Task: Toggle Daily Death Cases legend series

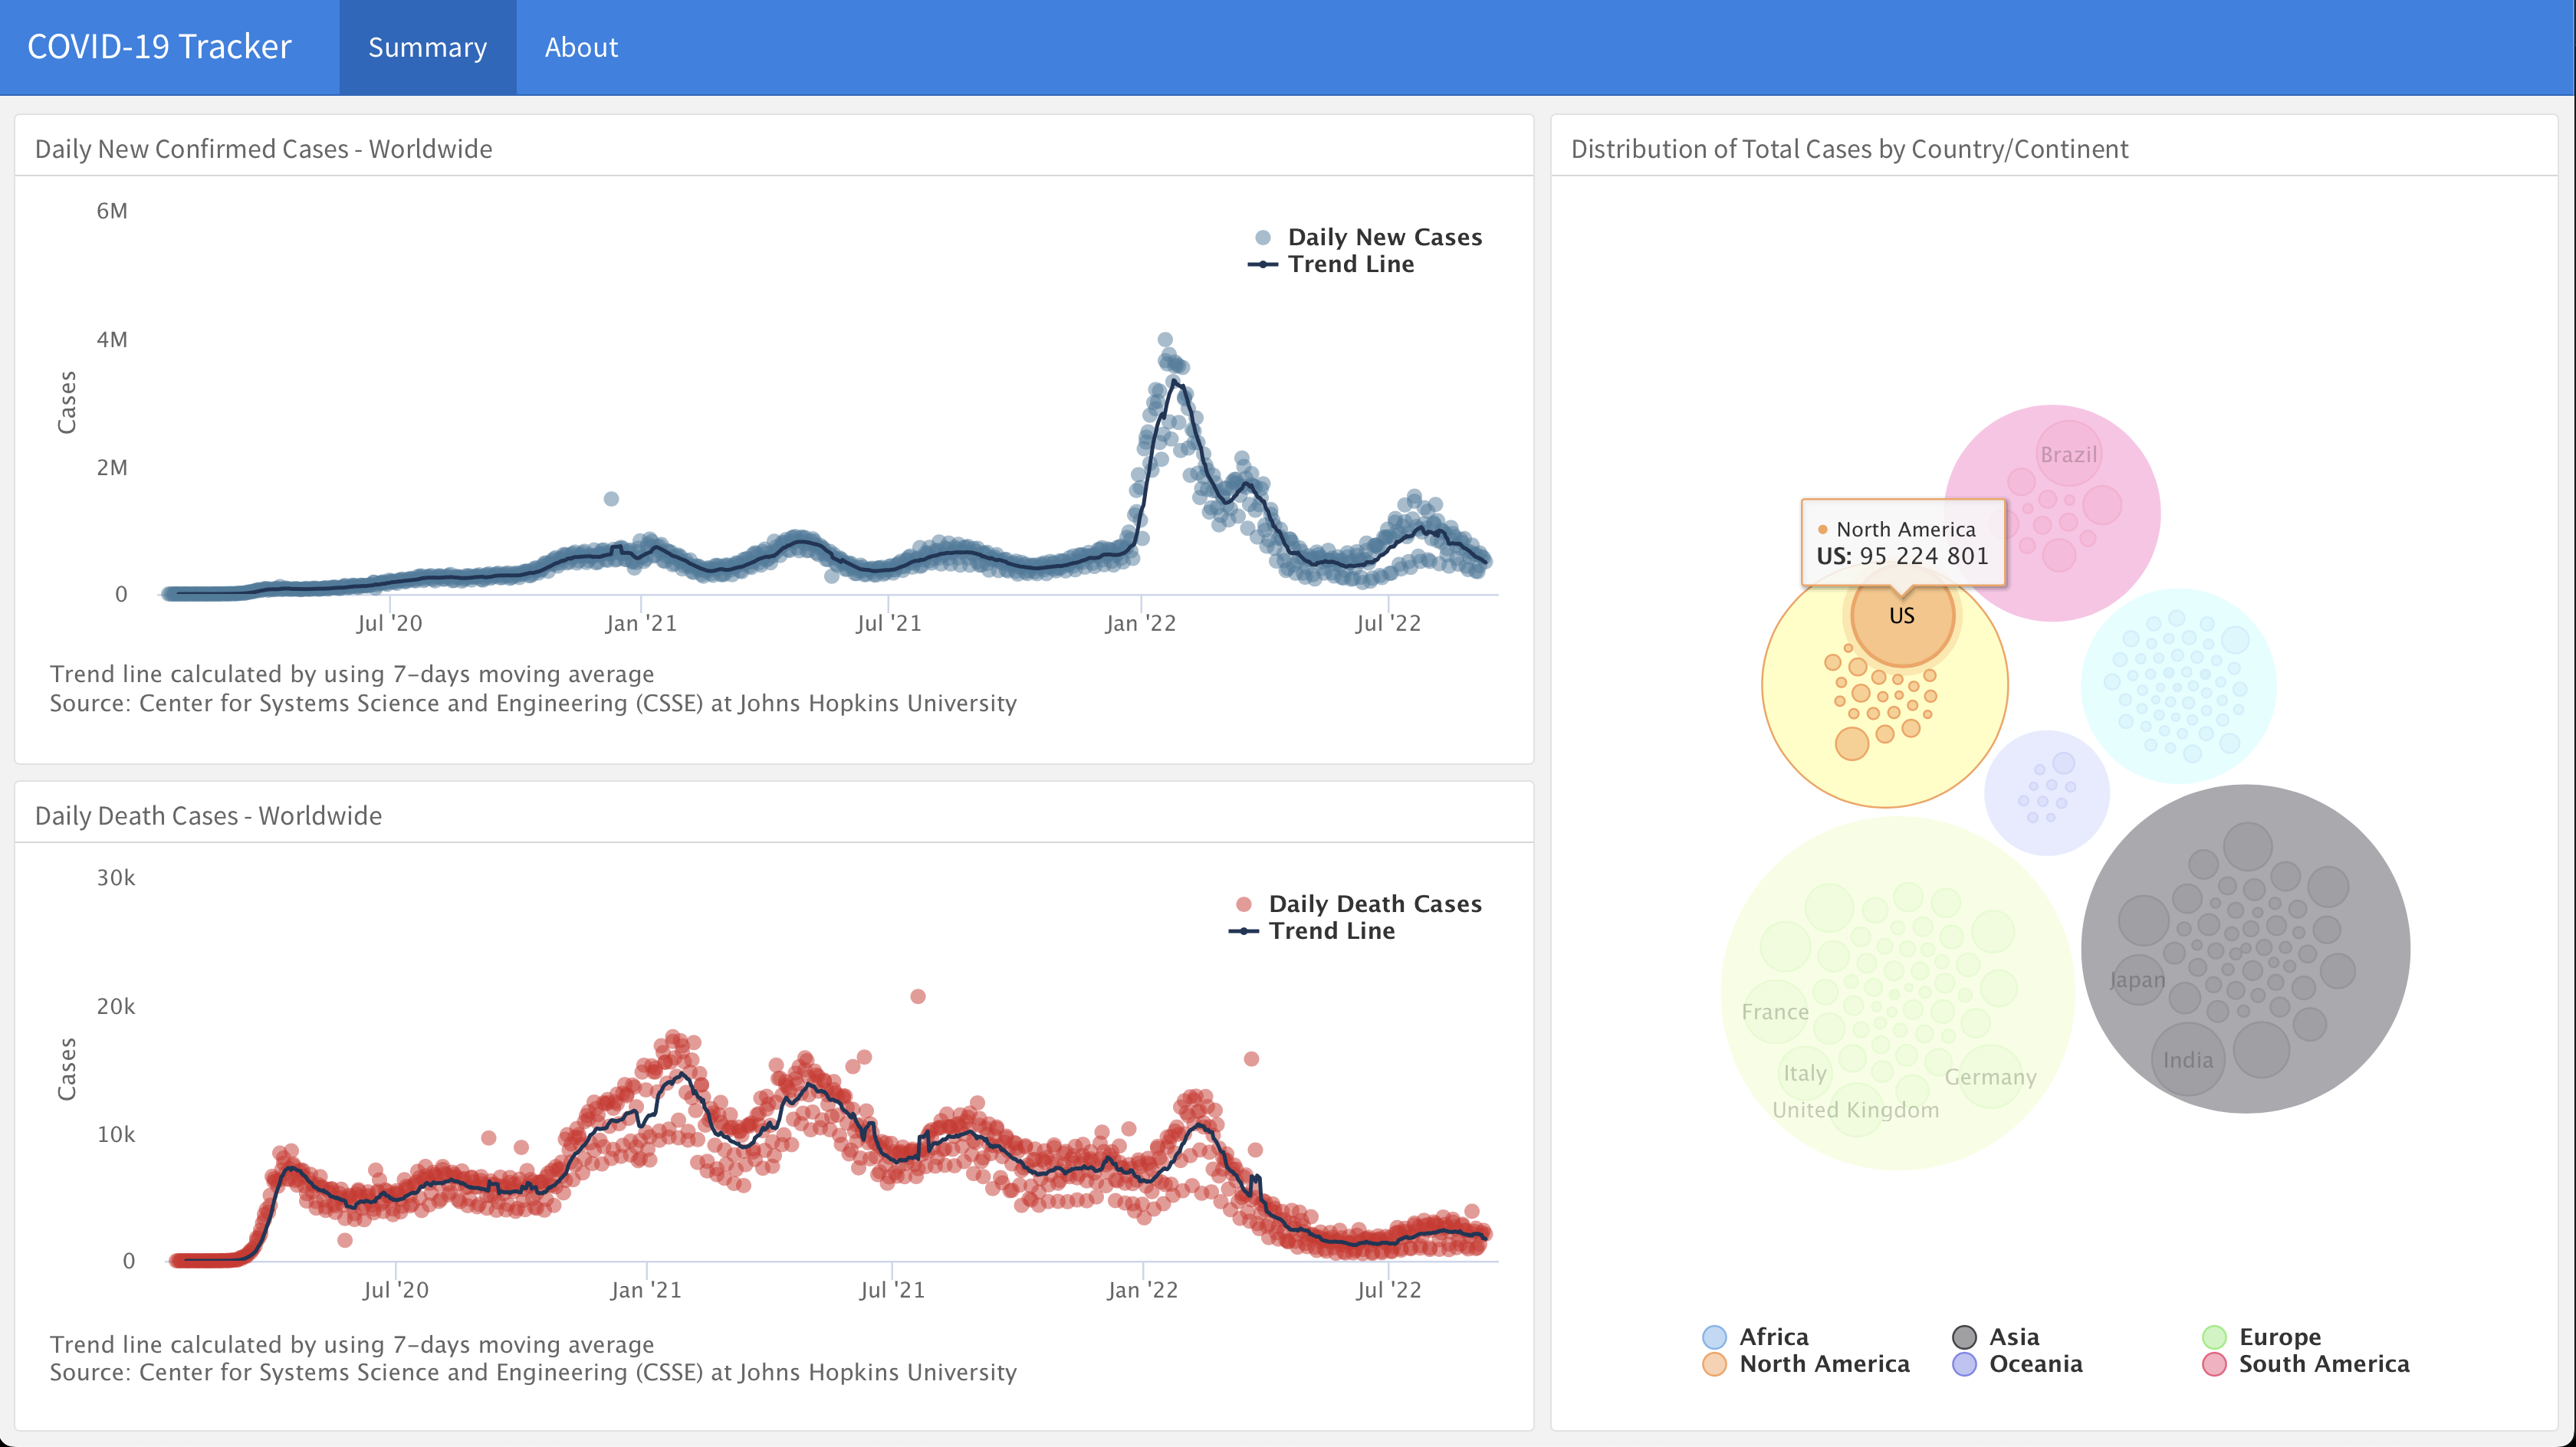Action: (1373, 904)
